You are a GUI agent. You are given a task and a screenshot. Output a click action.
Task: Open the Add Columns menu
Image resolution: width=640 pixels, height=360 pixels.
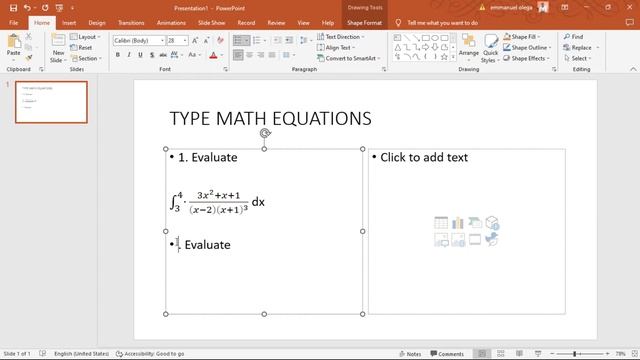tap(288, 55)
